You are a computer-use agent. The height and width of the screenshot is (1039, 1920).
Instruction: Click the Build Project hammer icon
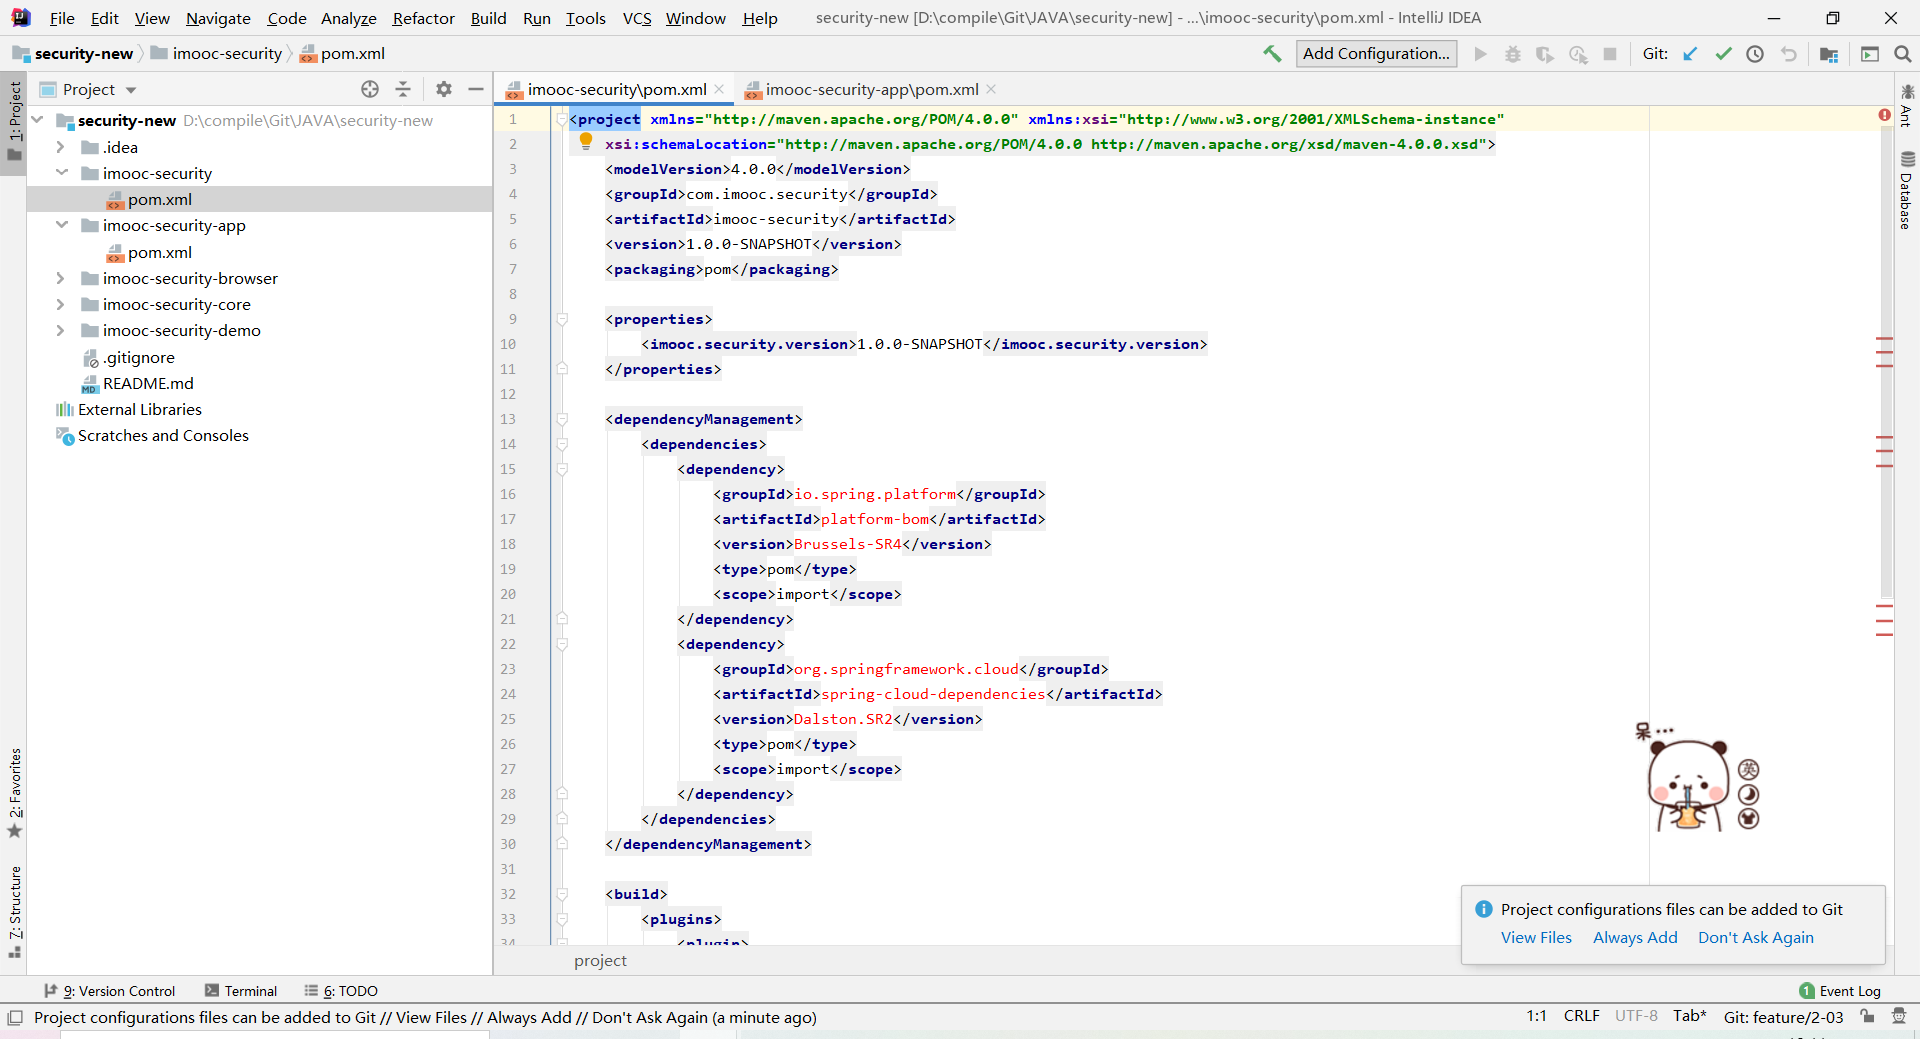pyautogui.click(x=1272, y=54)
